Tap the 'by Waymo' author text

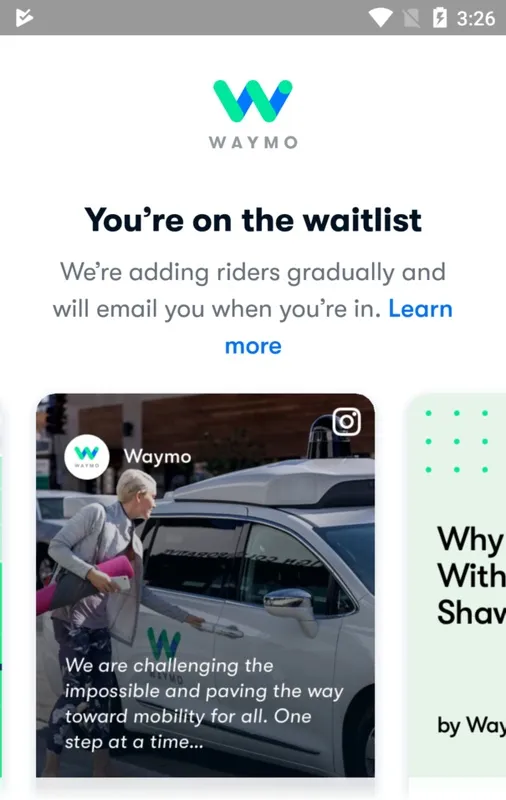click(471, 725)
